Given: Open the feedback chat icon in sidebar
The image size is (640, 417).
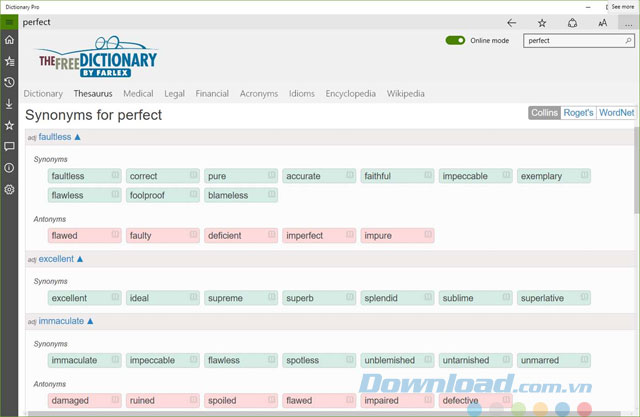Looking at the screenshot, I should (9, 146).
